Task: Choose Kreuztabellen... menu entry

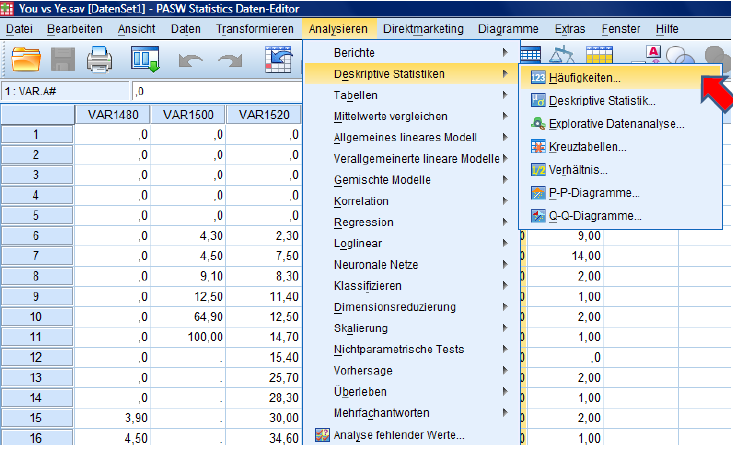Action: tap(620, 147)
